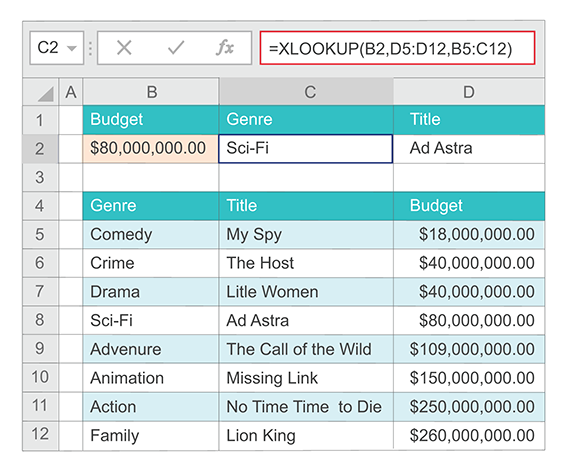Screen dimensions: 567x471
Task: Select cell with $80,000,000.00 in row 2
Action: click(x=151, y=149)
